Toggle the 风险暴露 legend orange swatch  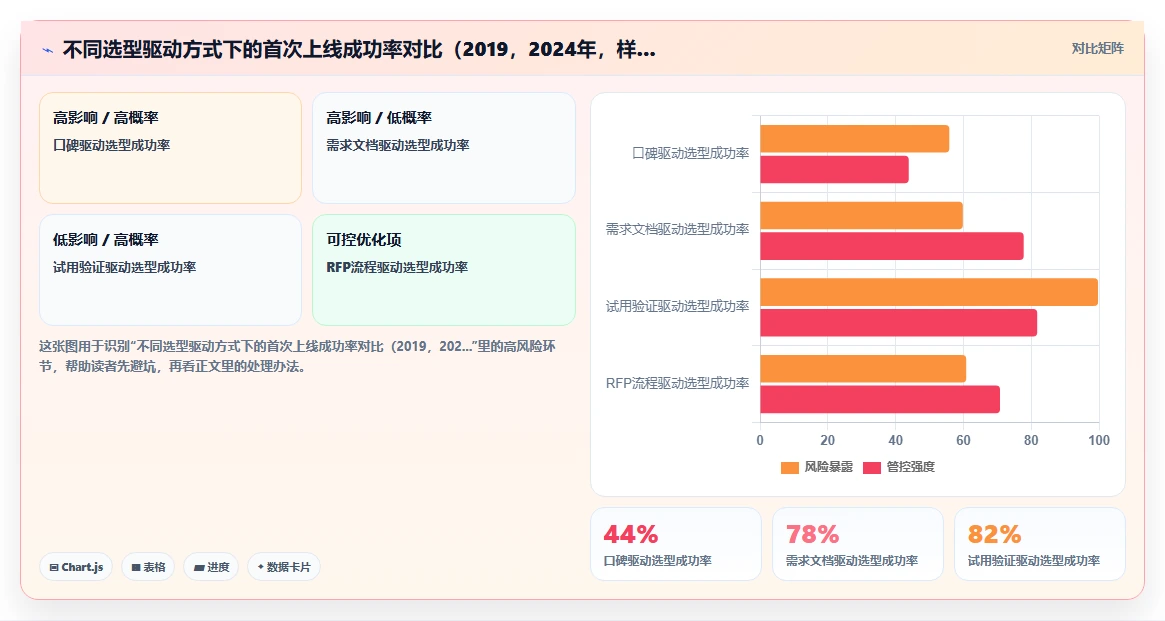790,467
